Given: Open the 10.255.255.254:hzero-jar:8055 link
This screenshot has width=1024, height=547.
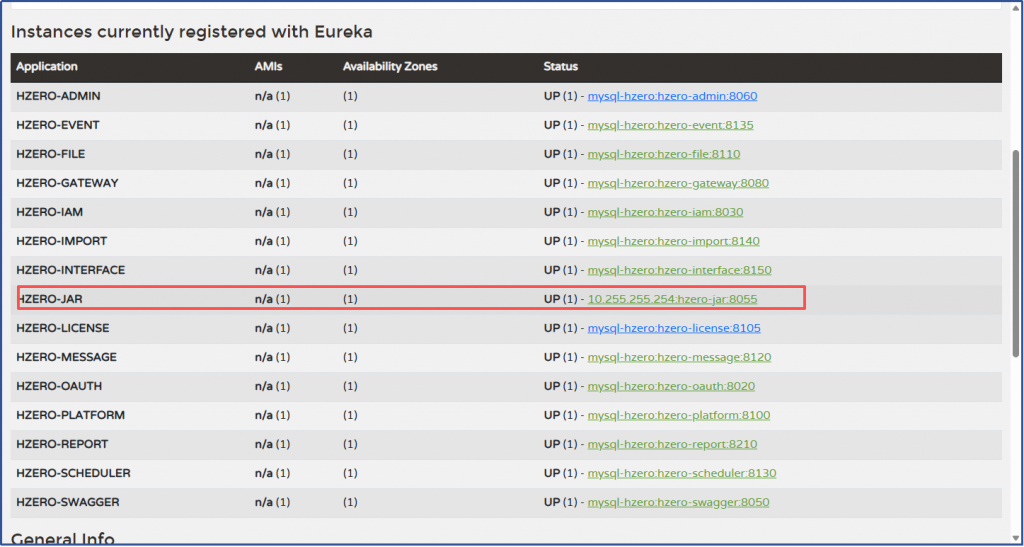Looking at the screenshot, I should point(672,299).
